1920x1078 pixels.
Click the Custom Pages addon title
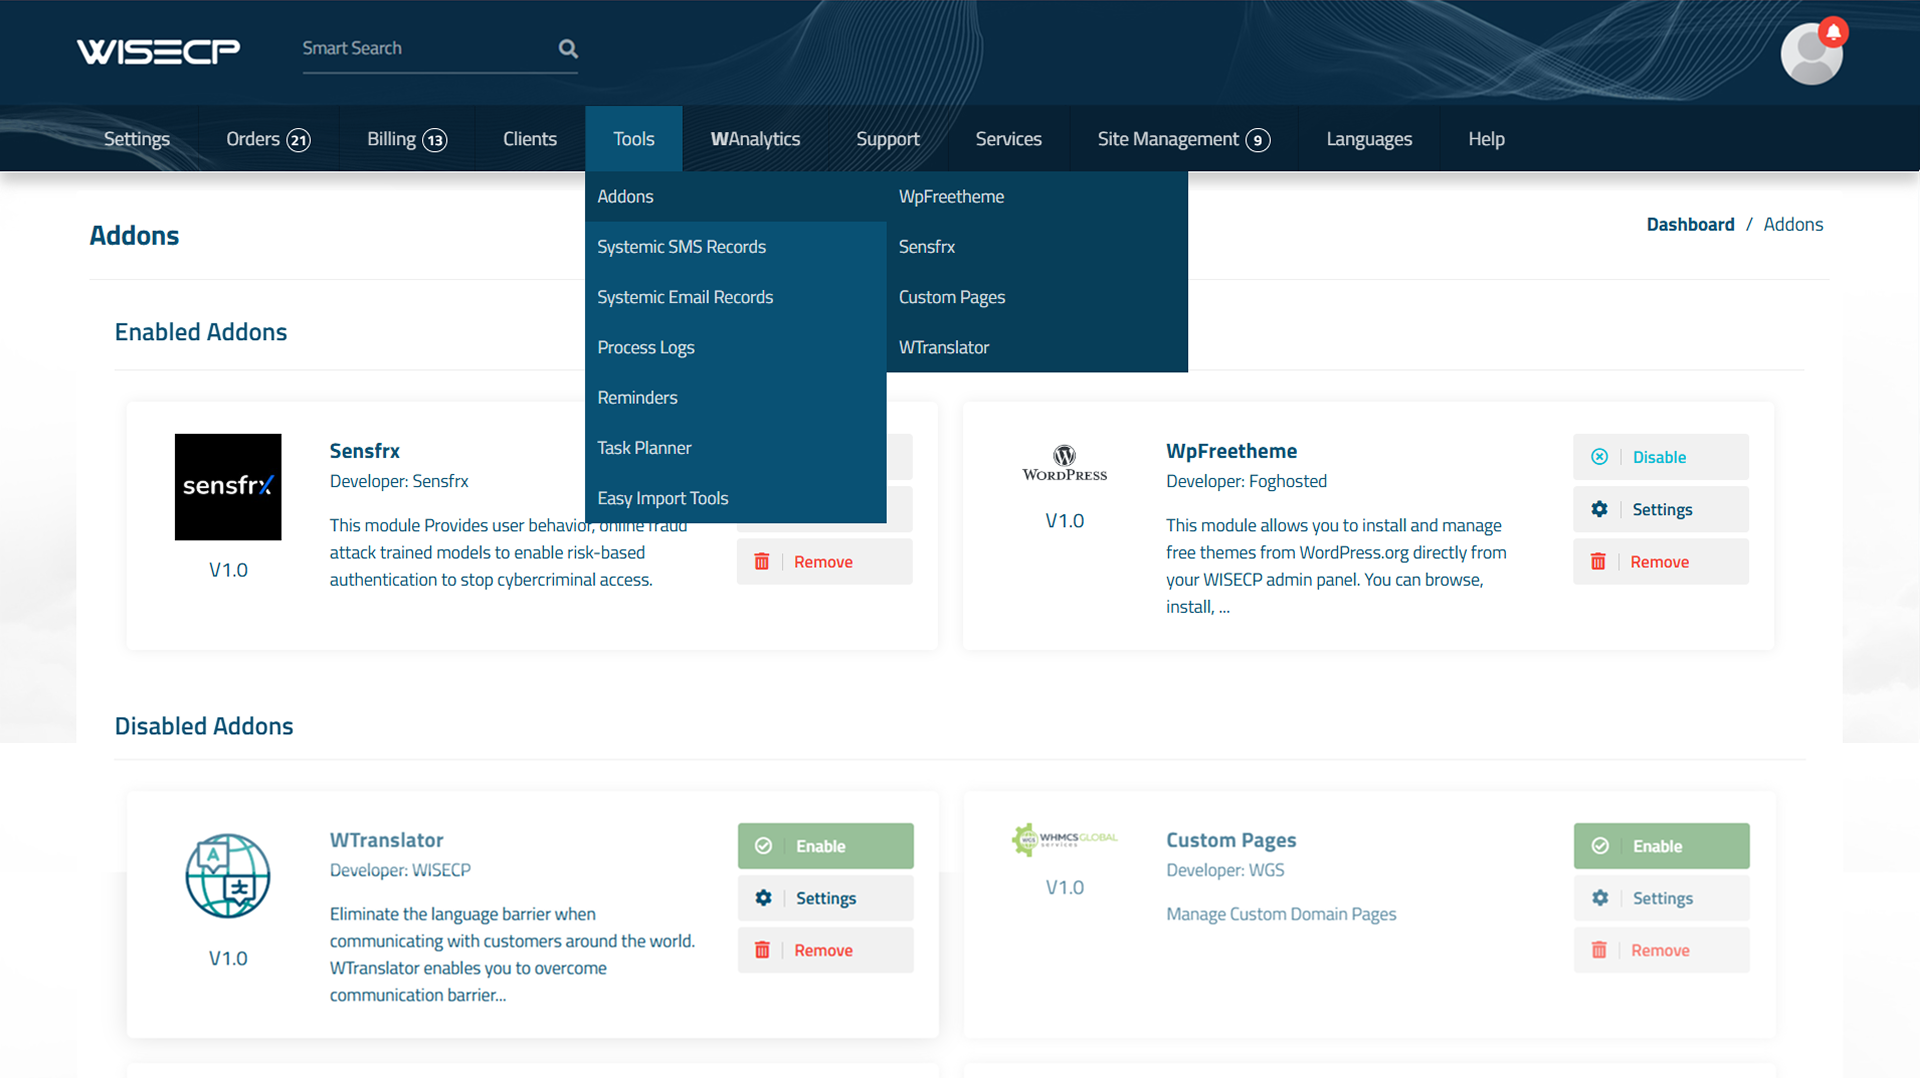pos(1231,840)
